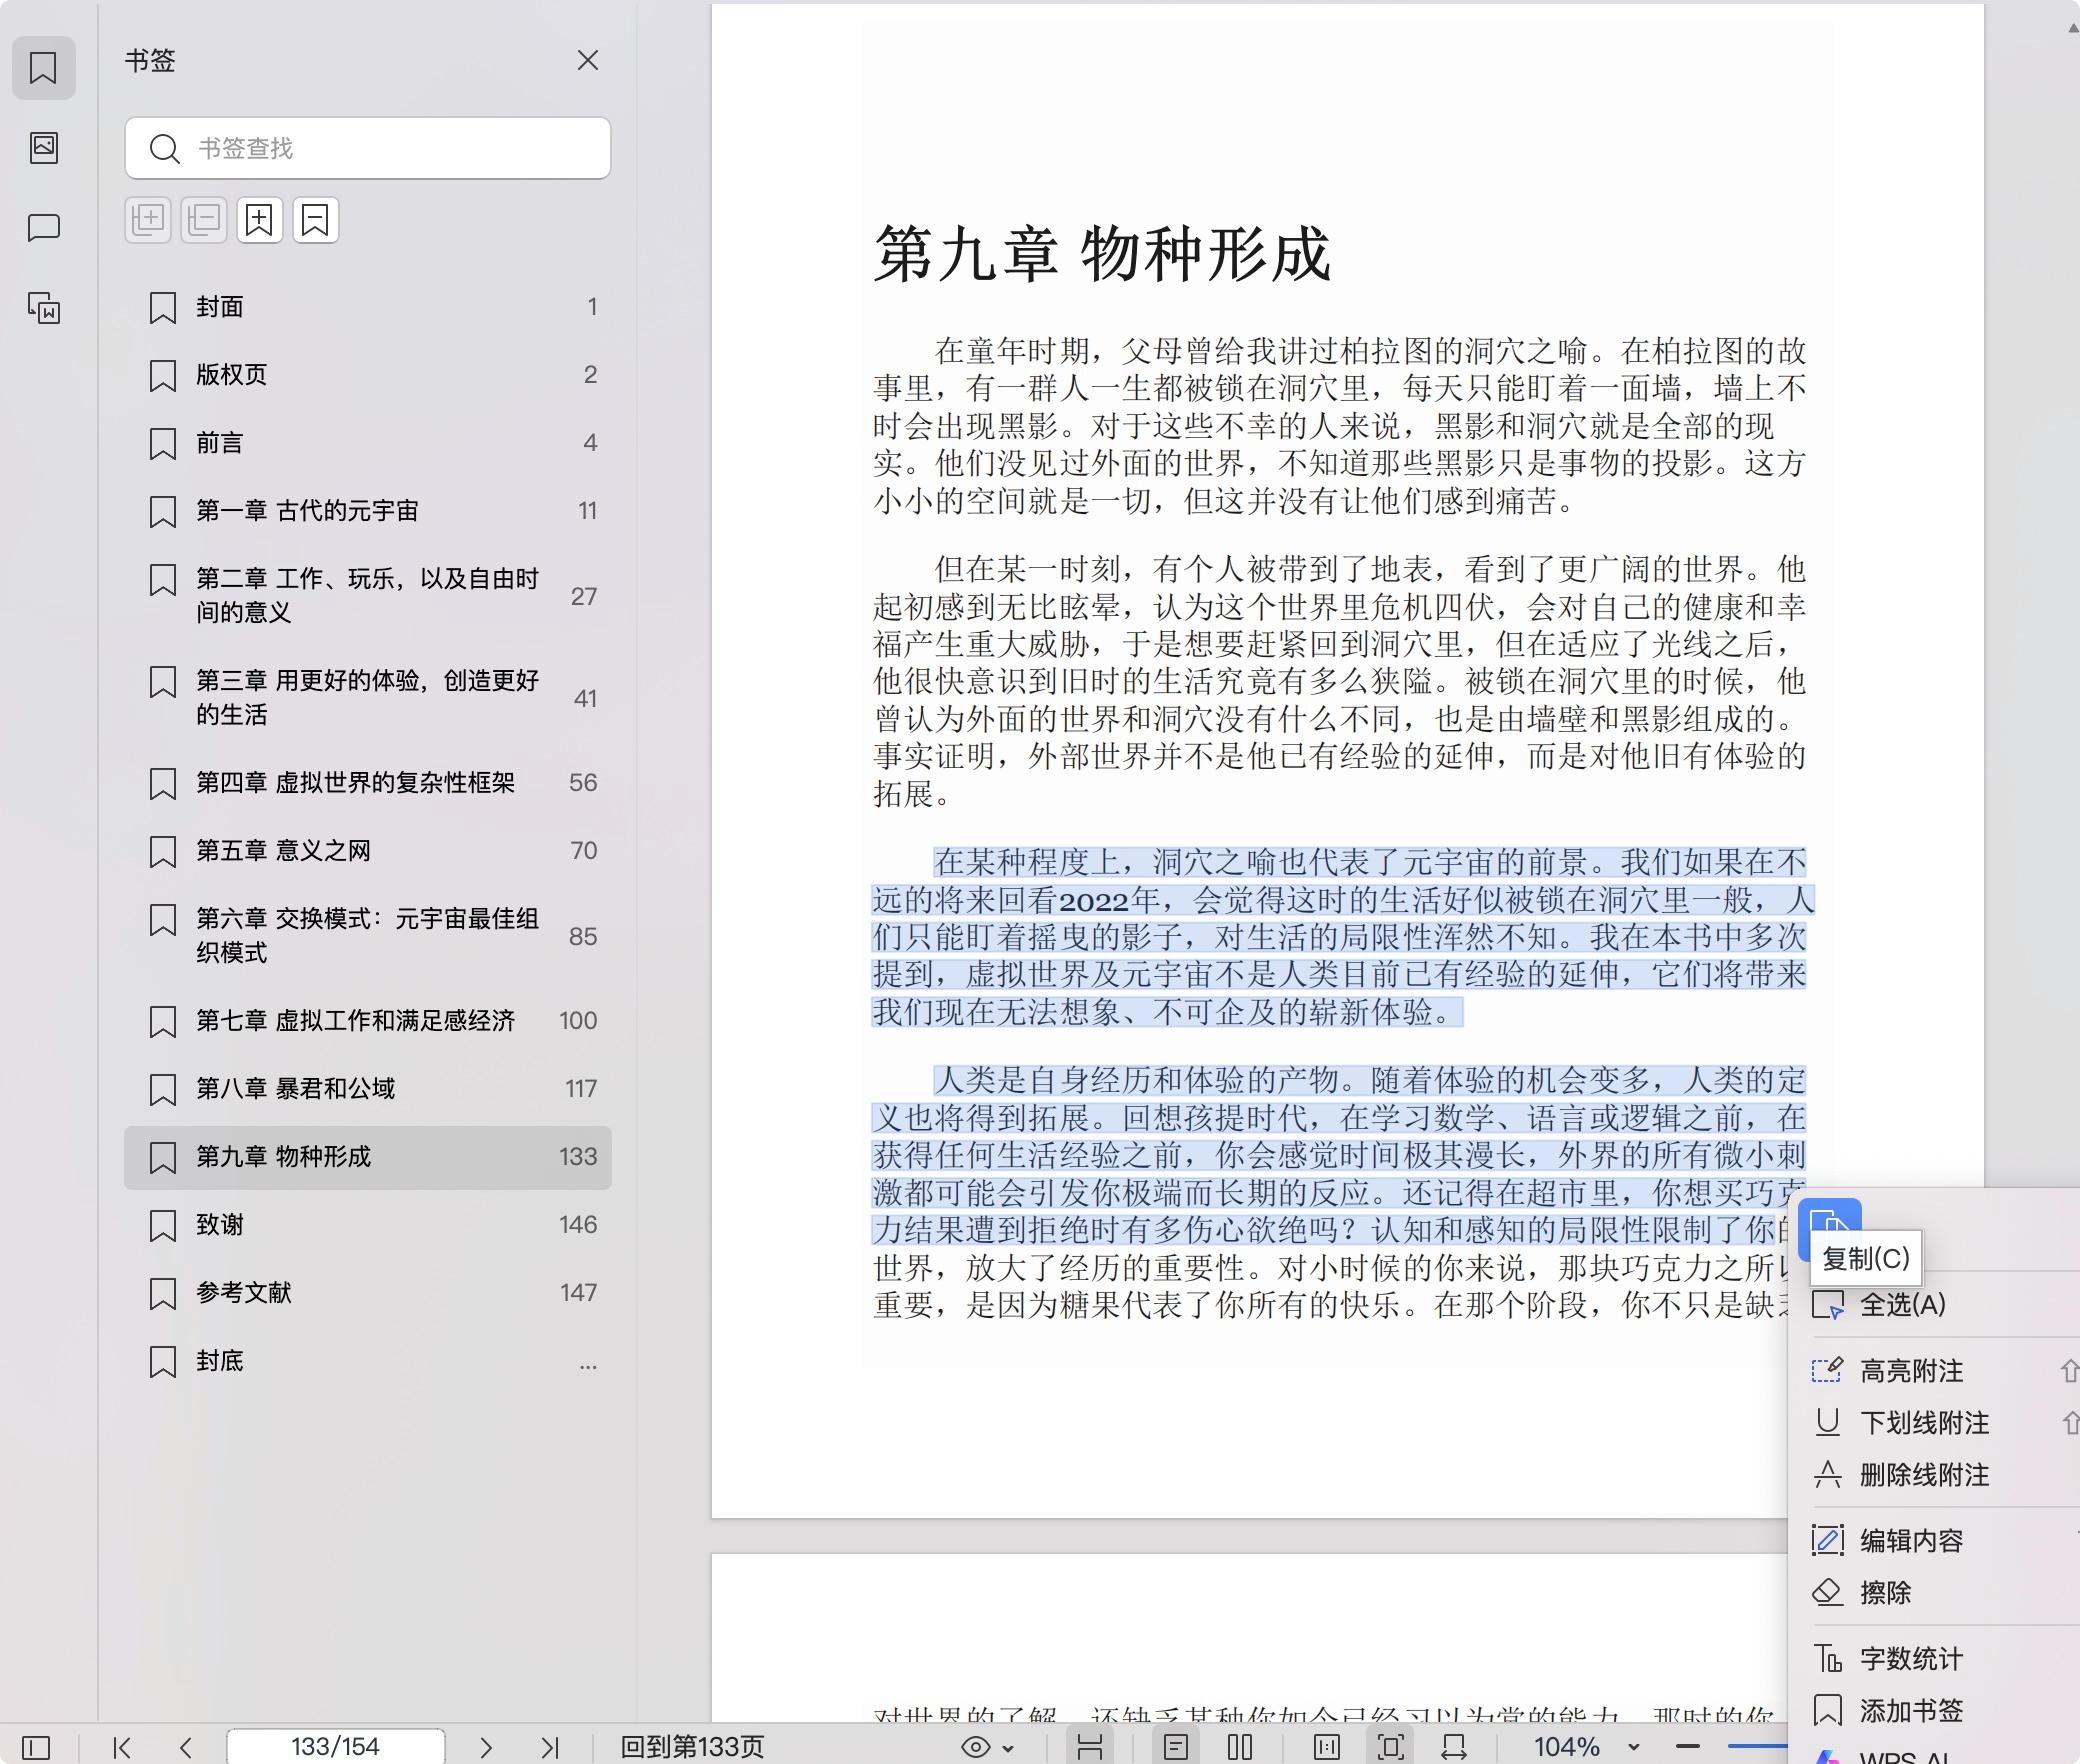Select the remove bookmark icon above the list
Screen dimensions: 2080x1764
pyautogui.click(x=316, y=219)
